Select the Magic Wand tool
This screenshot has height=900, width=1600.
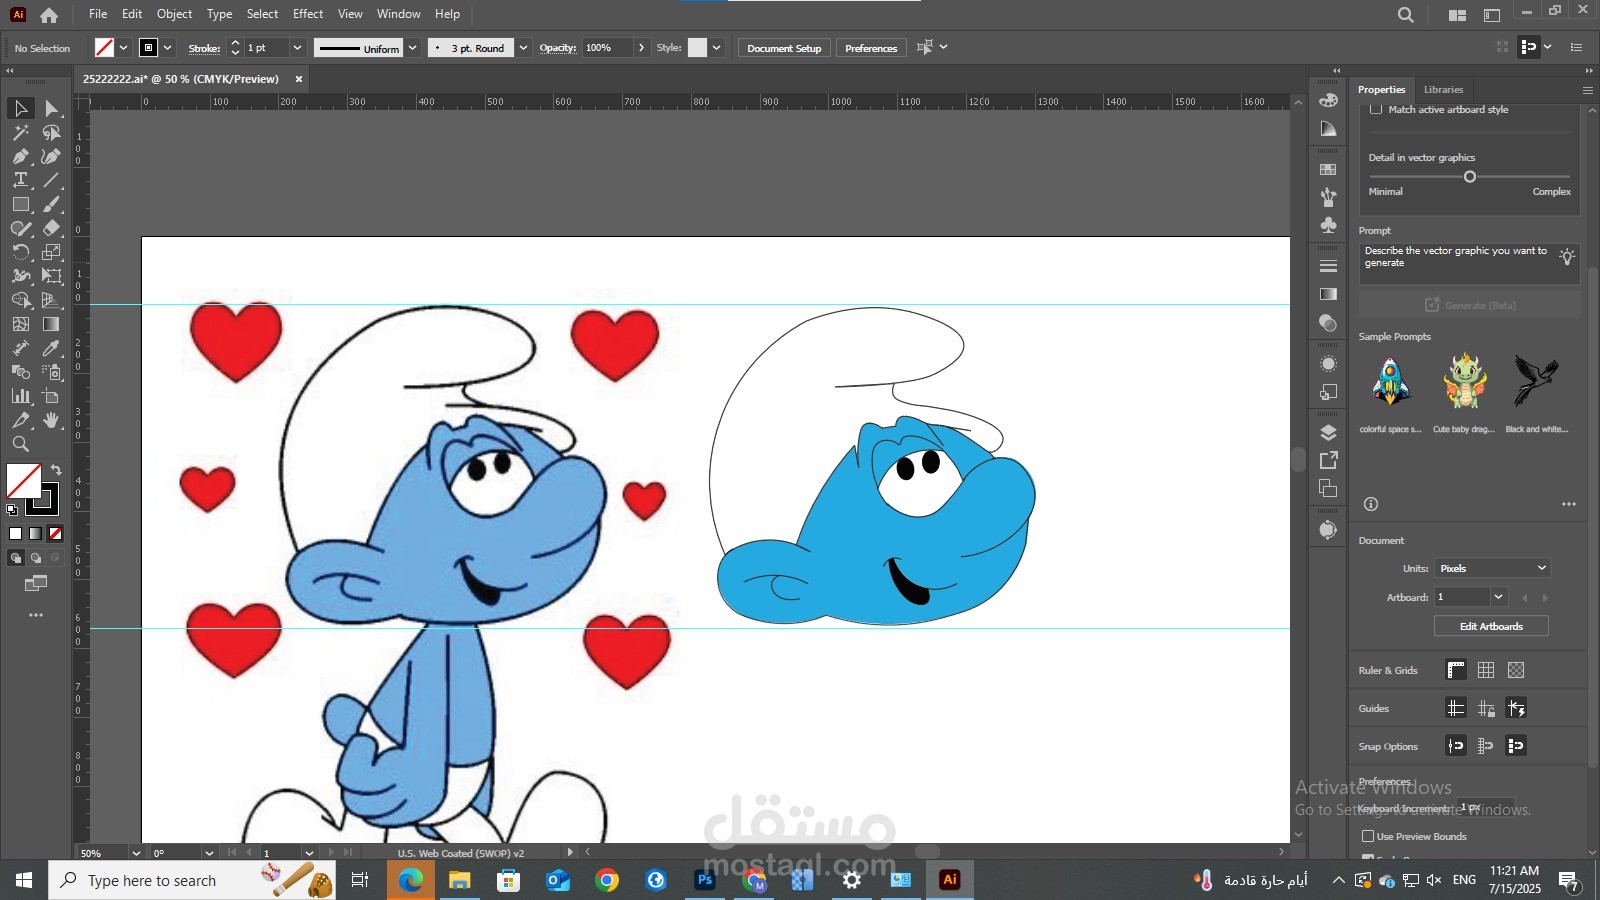tap(20, 132)
